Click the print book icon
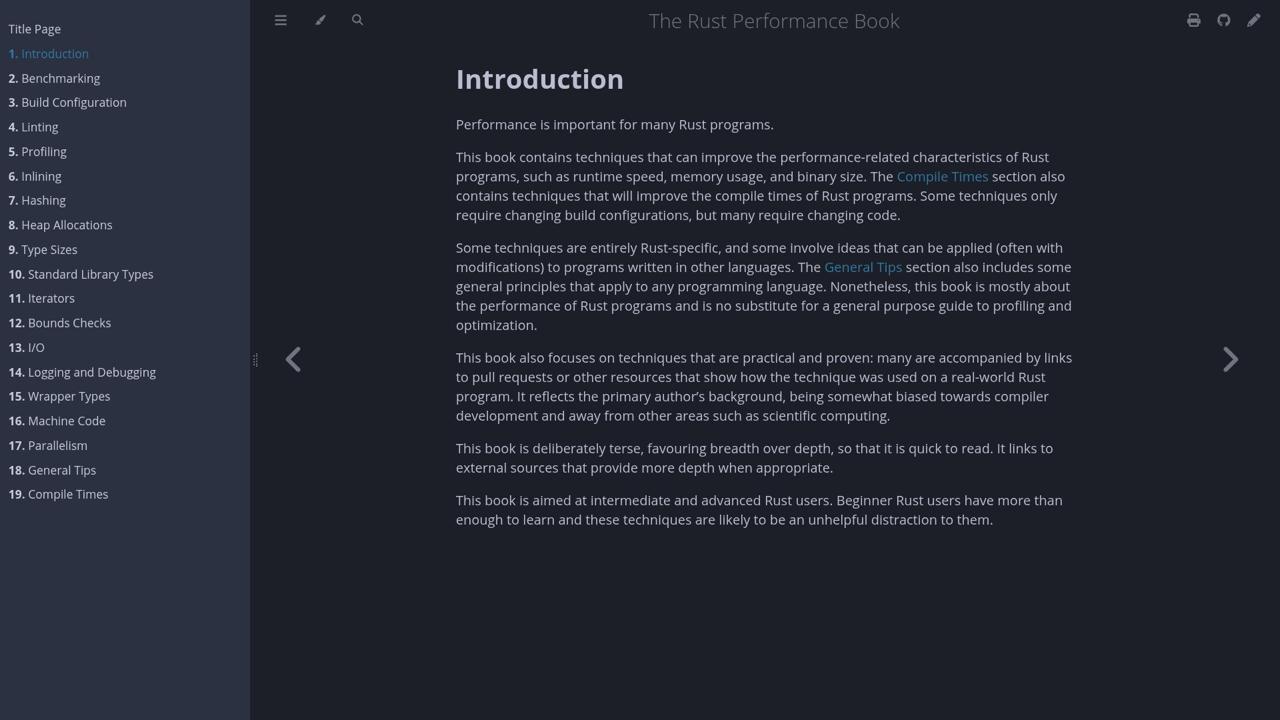Viewport: 1280px width, 720px height. (x=1193, y=20)
